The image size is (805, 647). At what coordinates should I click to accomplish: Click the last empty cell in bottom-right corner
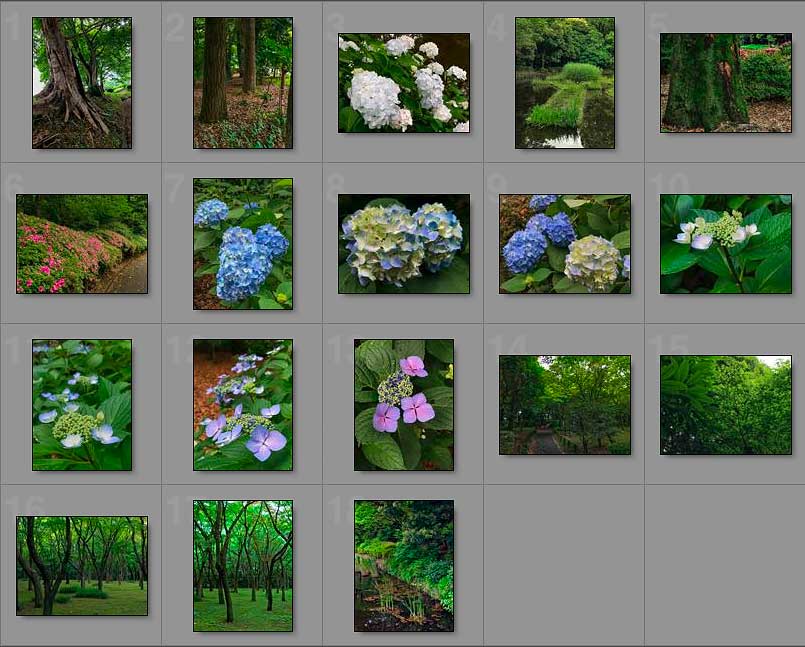(726, 566)
